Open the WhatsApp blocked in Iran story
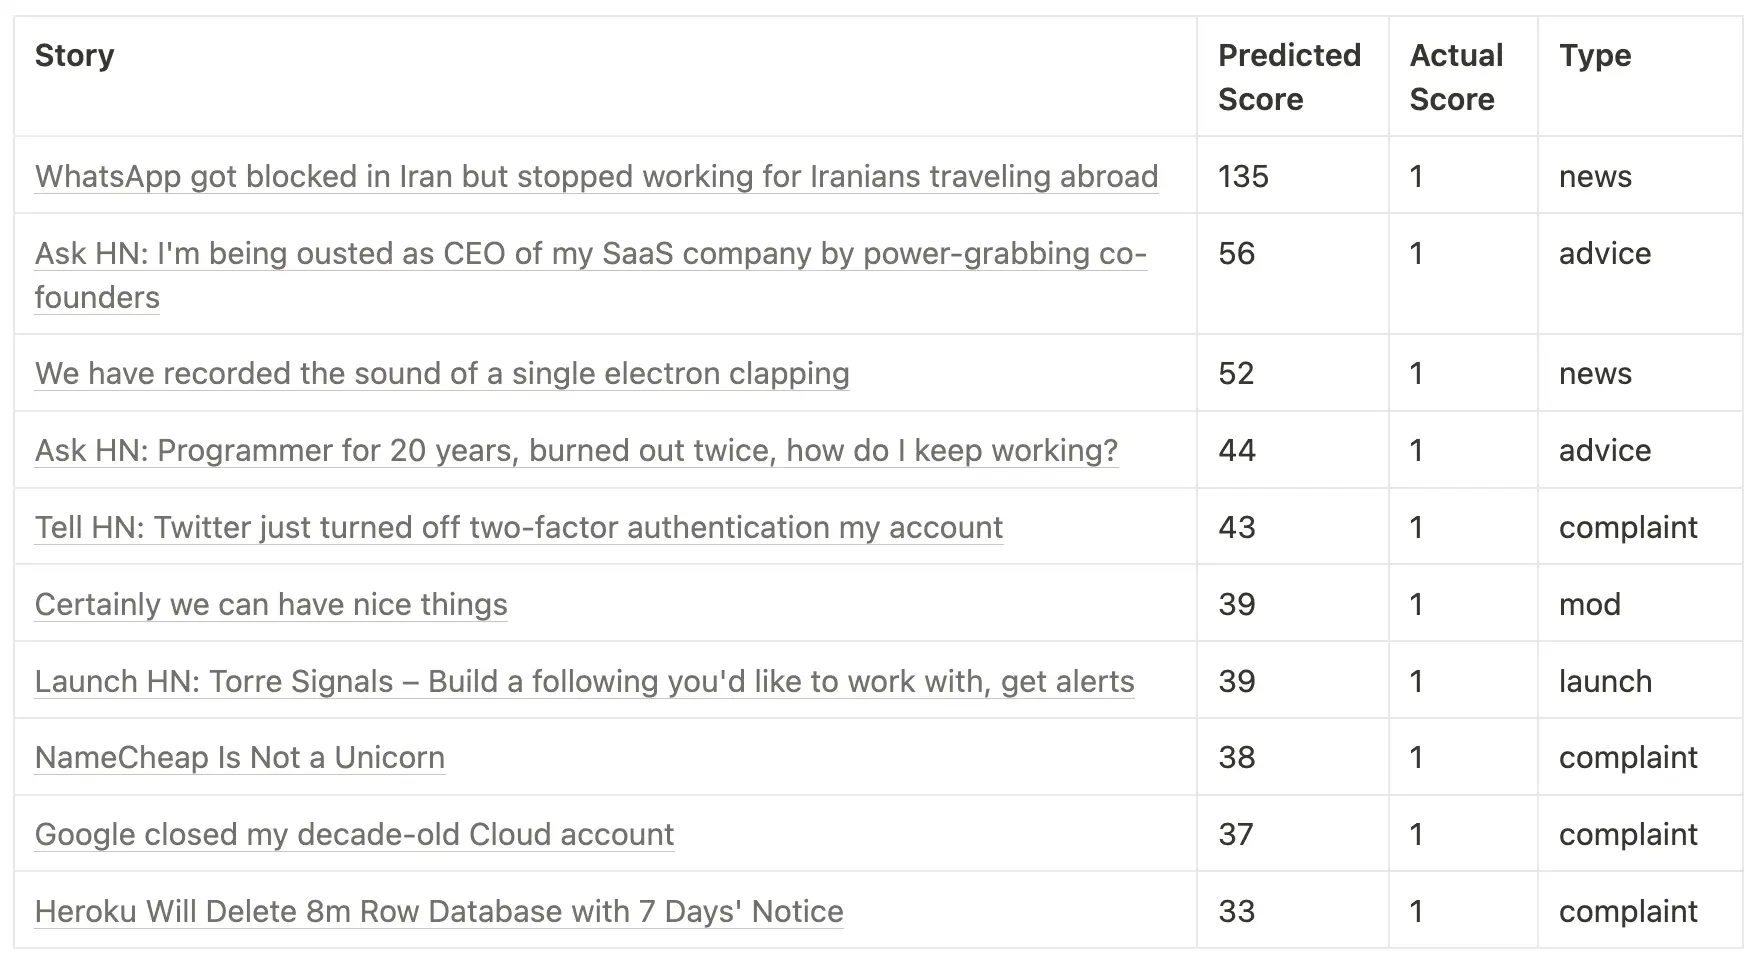 pyautogui.click(x=596, y=177)
